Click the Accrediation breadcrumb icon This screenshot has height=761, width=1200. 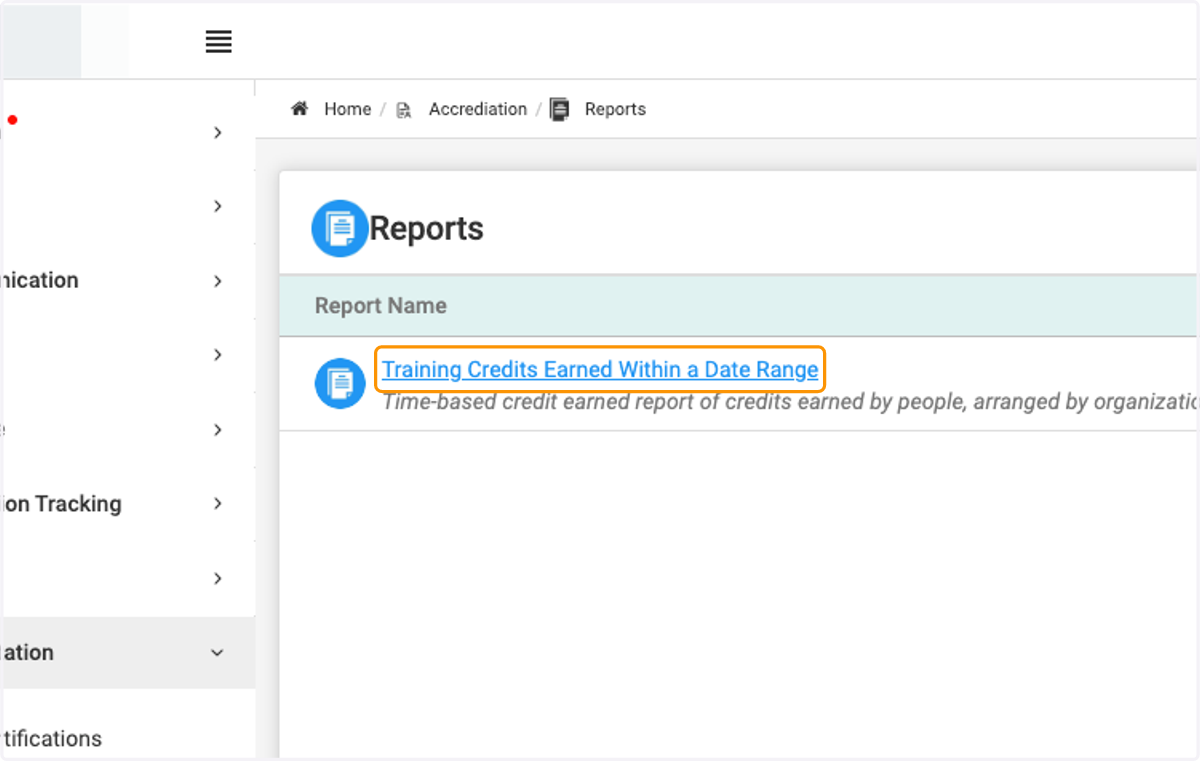click(404, 110)
